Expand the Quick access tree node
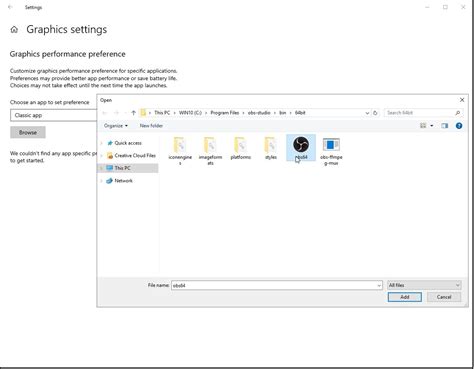 click(x=101, y=143)
